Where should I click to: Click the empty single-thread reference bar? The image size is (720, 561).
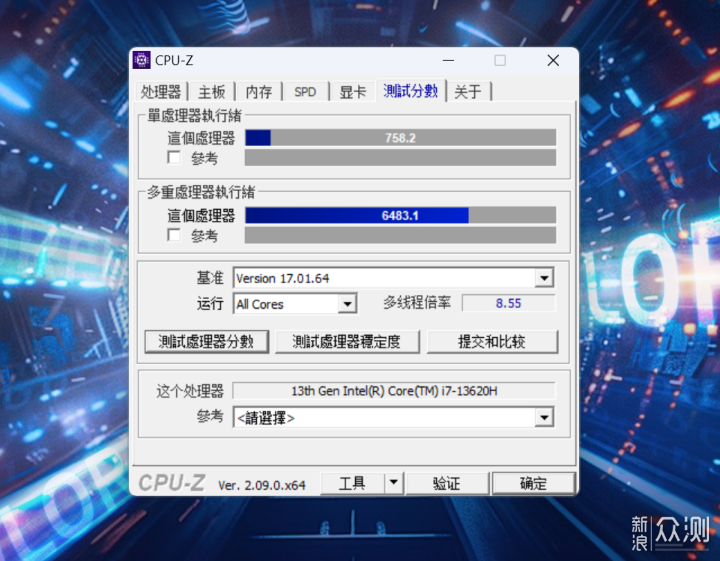400,157
